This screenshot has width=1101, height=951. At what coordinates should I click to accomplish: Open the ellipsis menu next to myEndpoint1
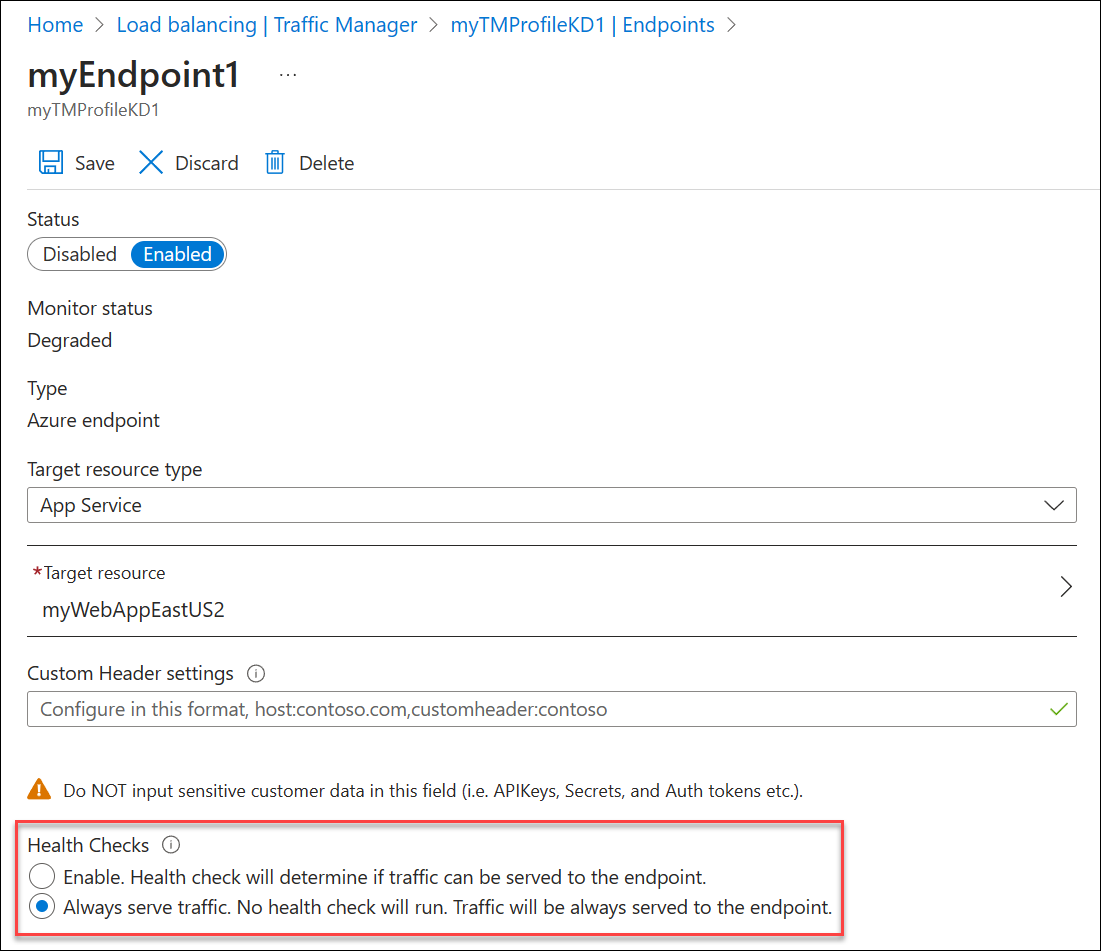click(288, 74)
